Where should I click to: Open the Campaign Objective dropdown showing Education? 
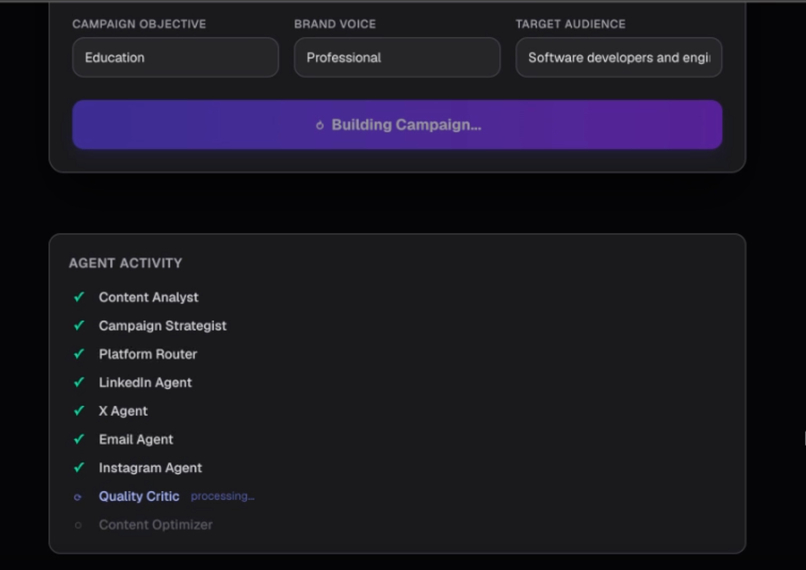coord(175,58)
